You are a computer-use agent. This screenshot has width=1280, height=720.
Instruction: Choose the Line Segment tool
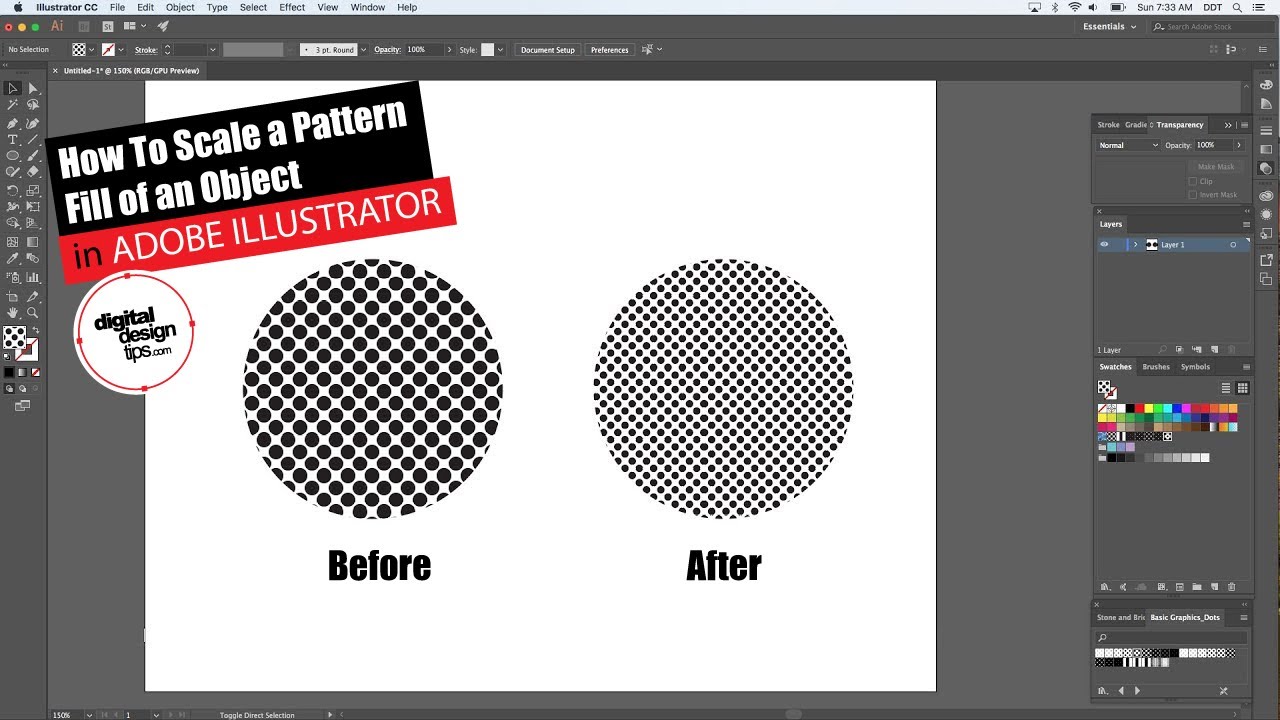pos(32,140)
